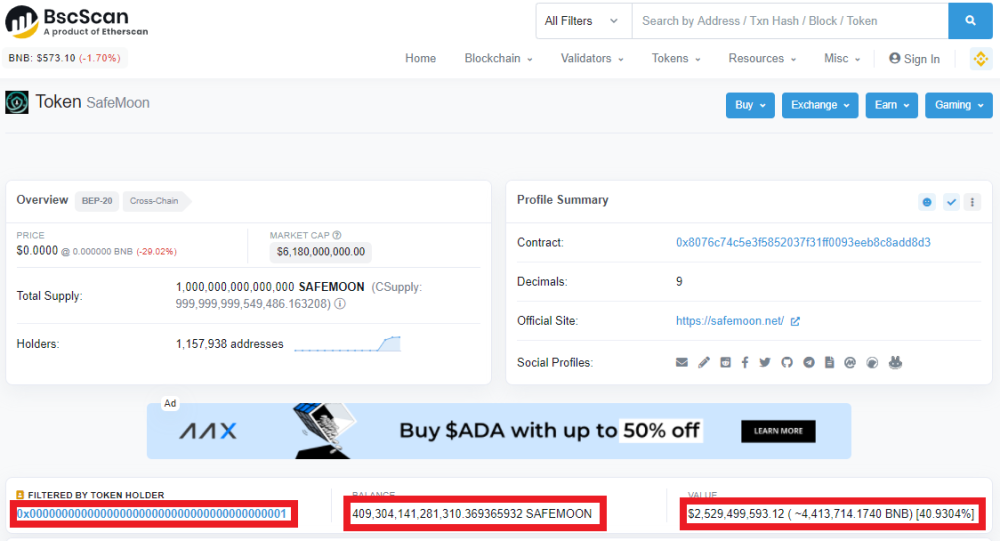Click the CSupply info icon
This screenshot has height=541, width=1000.
coord(340,304)
